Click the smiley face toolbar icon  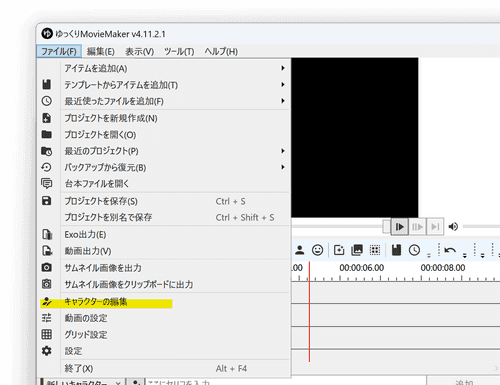(x=317, y=250)
